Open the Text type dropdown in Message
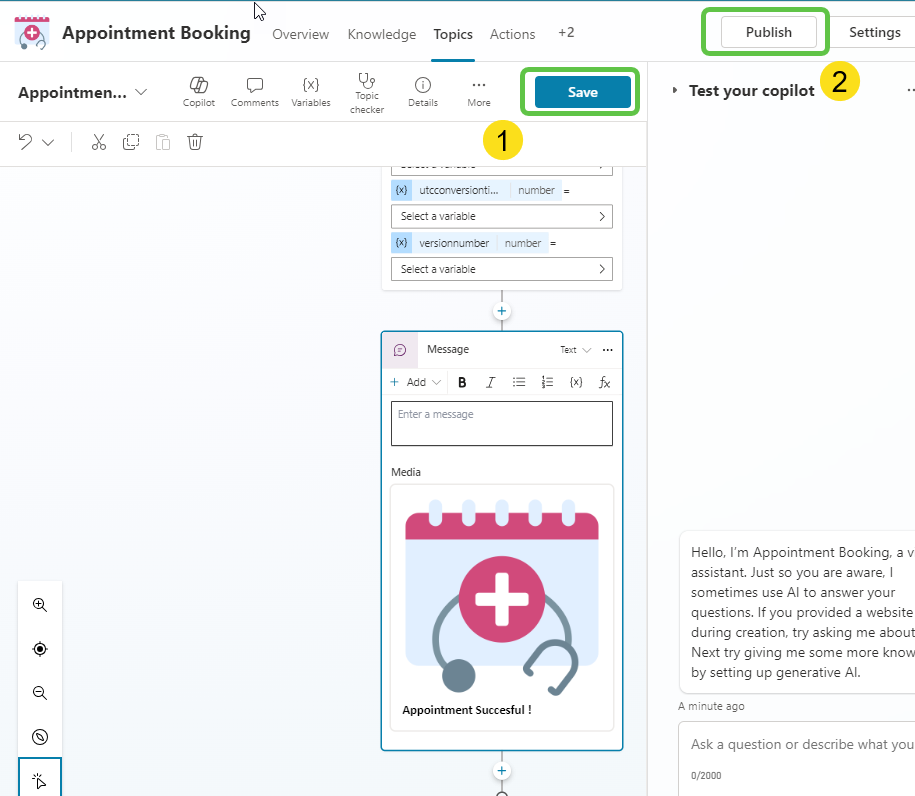Image resolution: width=915 pixels, height=796 pixels. tap(575, 350)
